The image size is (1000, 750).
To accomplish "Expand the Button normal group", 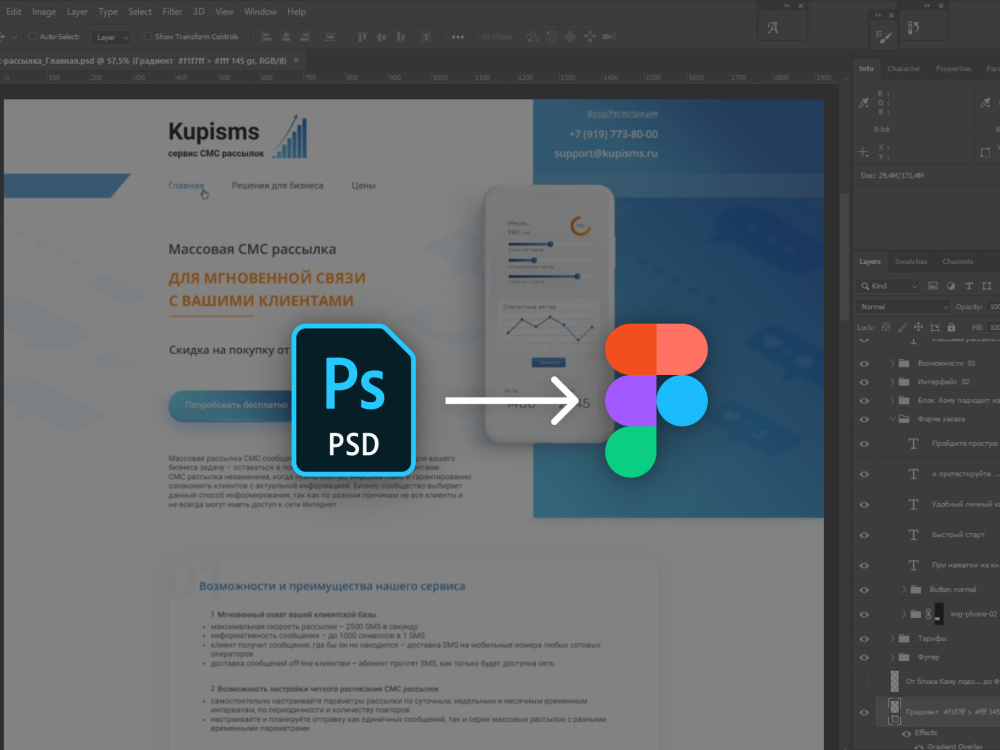I will click(x=904, y=590).
